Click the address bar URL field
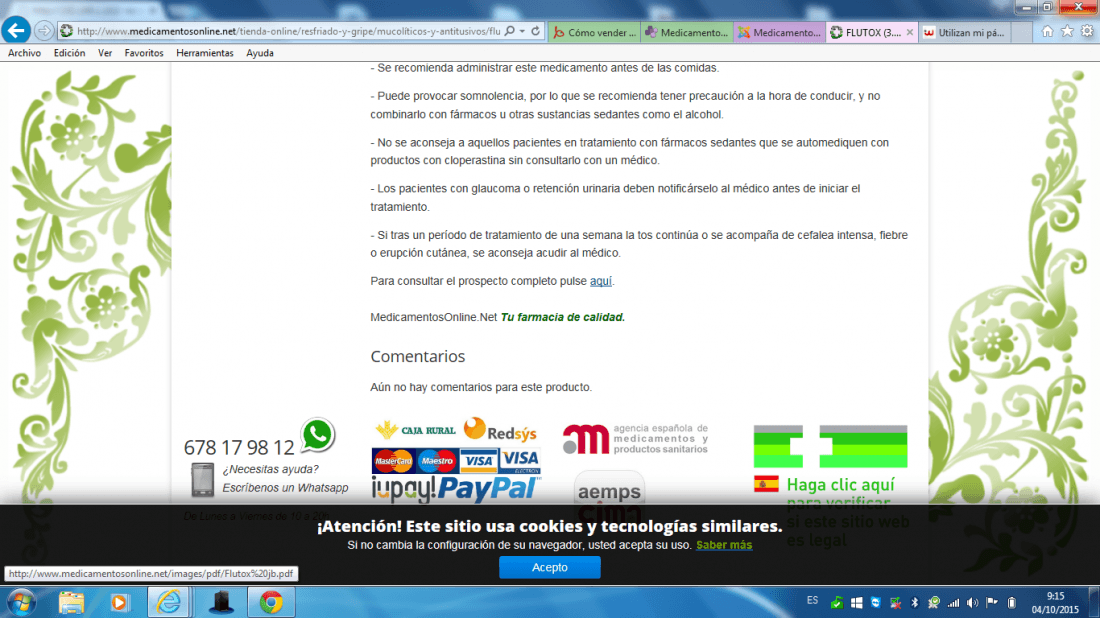The image size is (1100, 618). 288,31
